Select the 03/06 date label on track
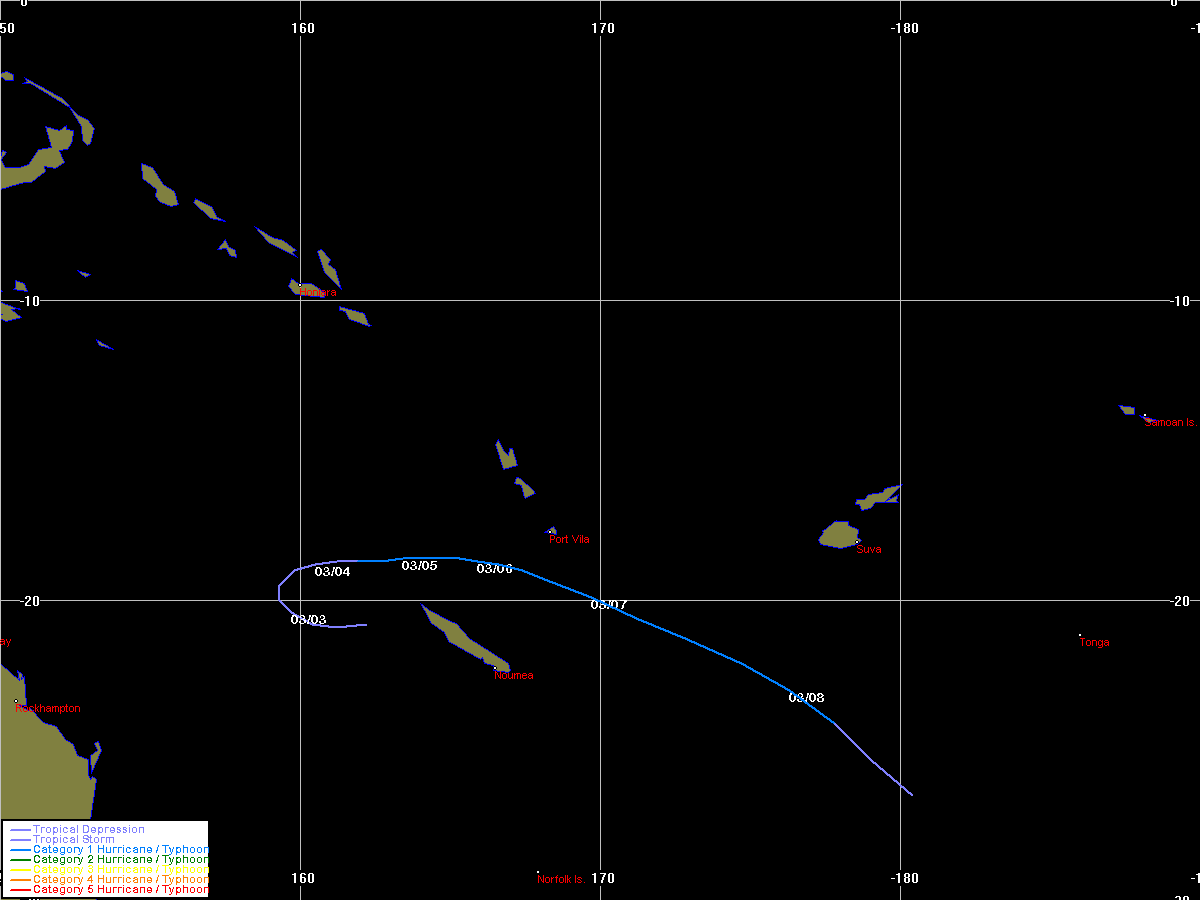 [494, 569]
